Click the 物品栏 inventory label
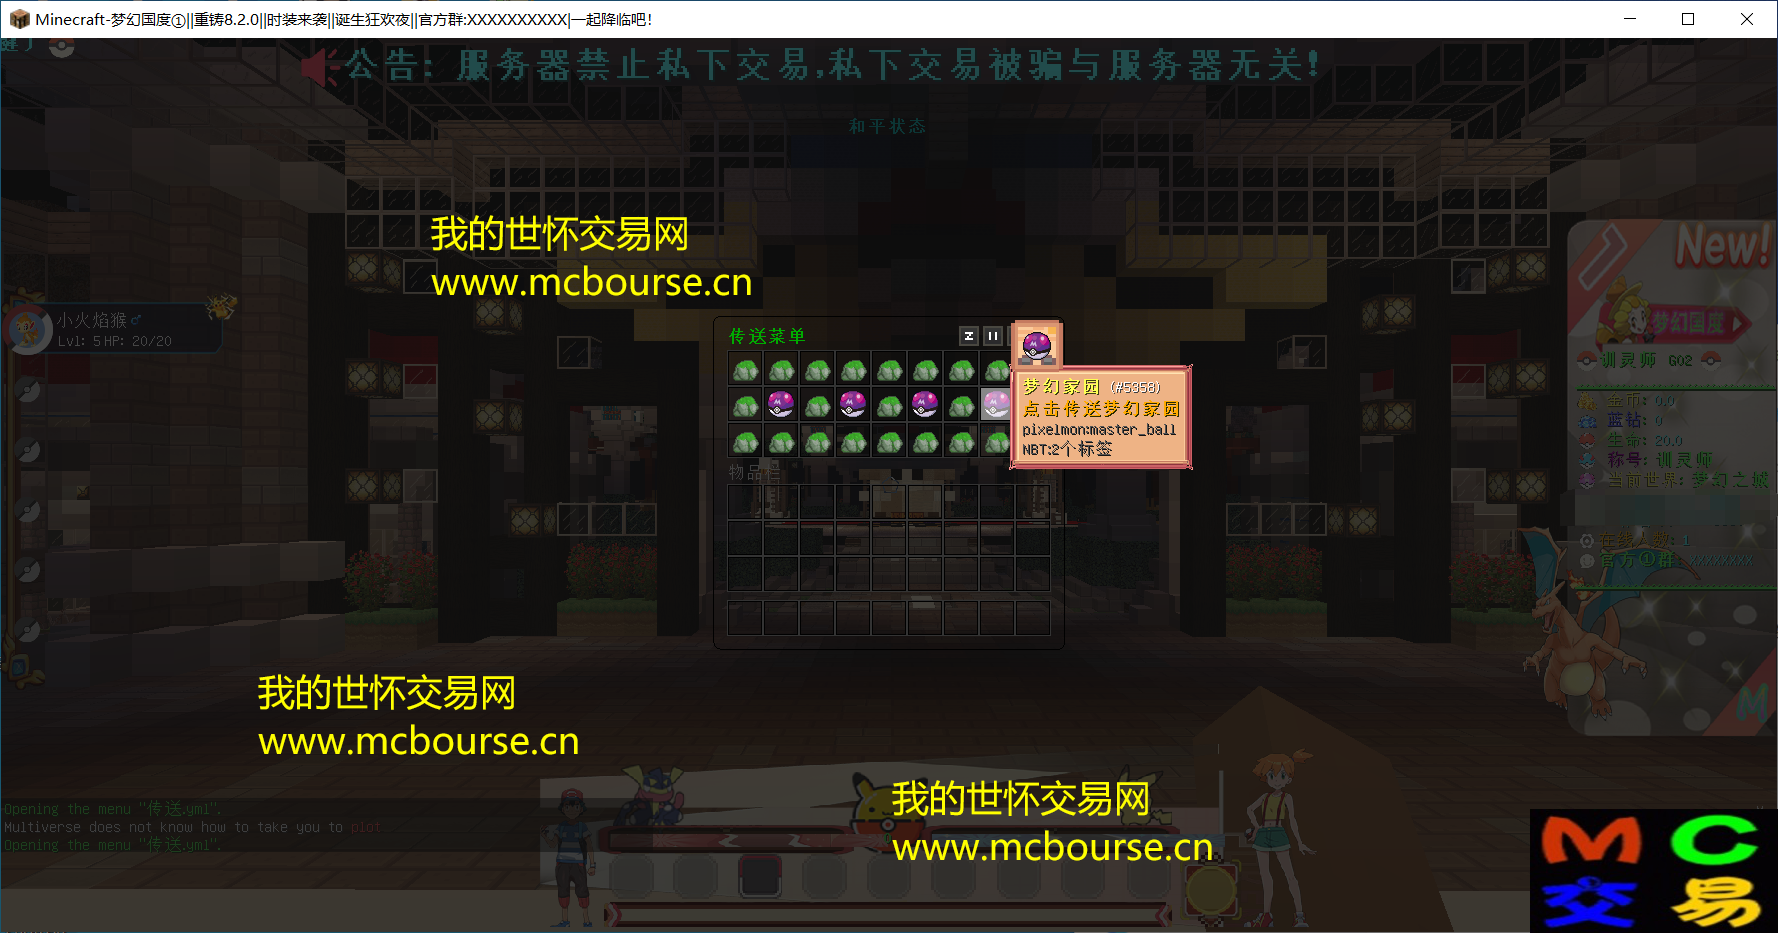This screenshot has width=1778, height=933. 754,472
